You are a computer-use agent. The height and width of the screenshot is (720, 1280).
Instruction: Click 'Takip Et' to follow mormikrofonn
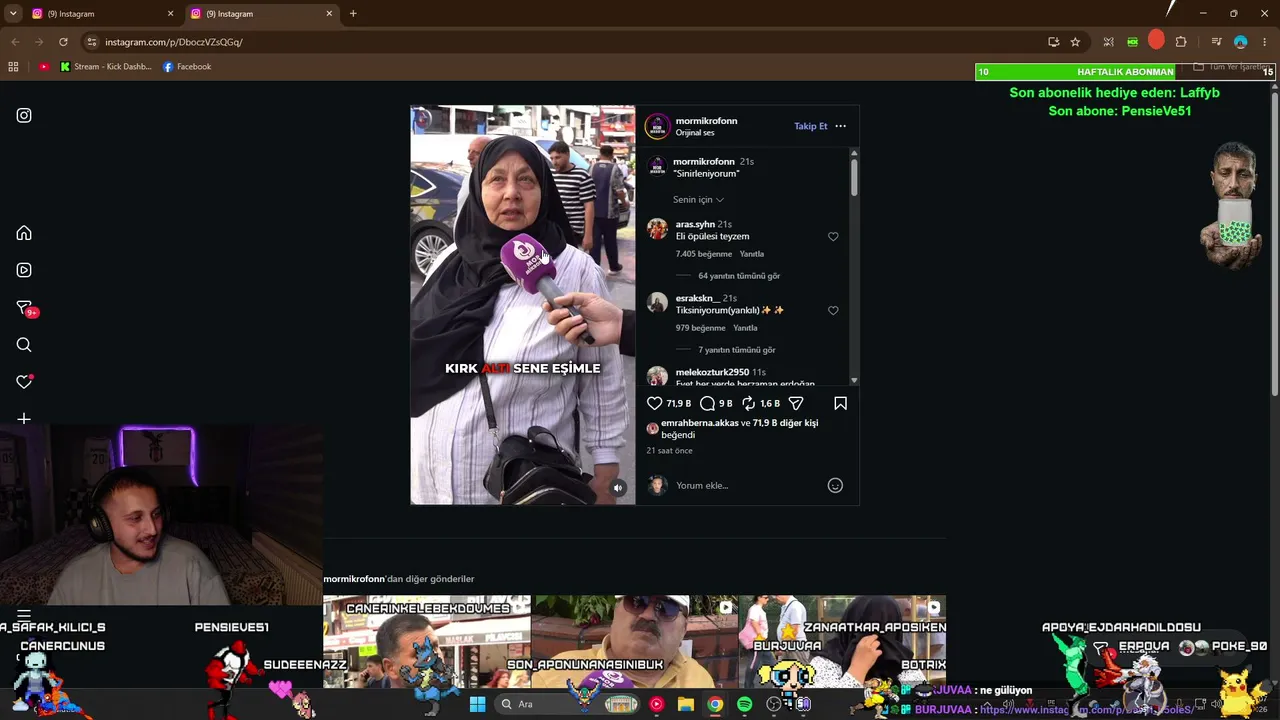(811, 126)
